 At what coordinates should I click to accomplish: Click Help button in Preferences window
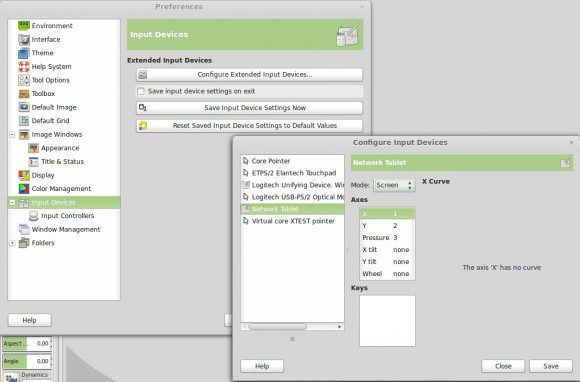coord(30,320)
